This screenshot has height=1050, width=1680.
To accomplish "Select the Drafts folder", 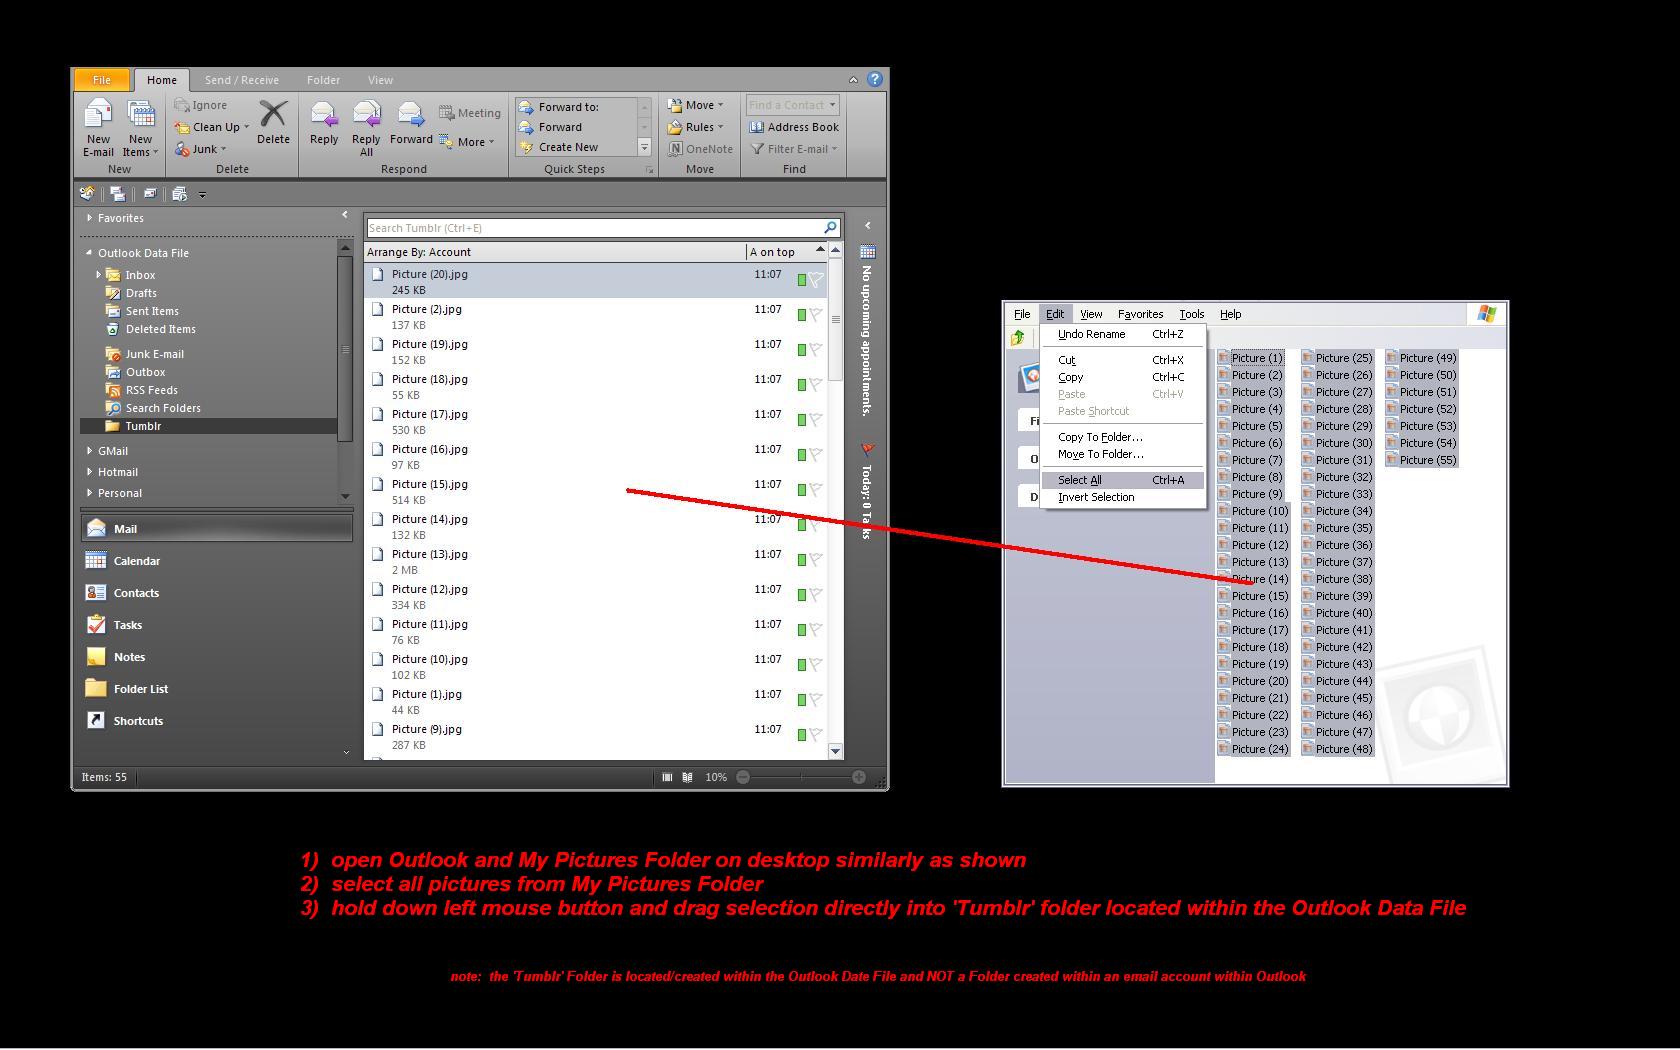I will click(x=131, y=293).
